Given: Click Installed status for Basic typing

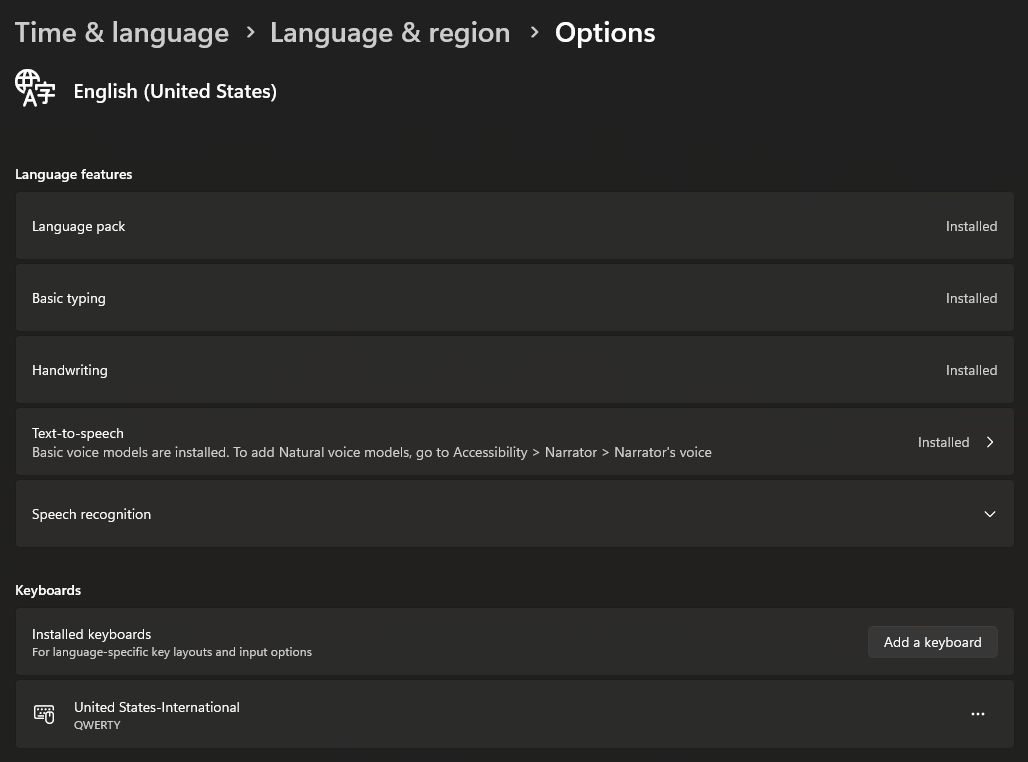Looking at the screenshot, I should click(x=971, y=298).
